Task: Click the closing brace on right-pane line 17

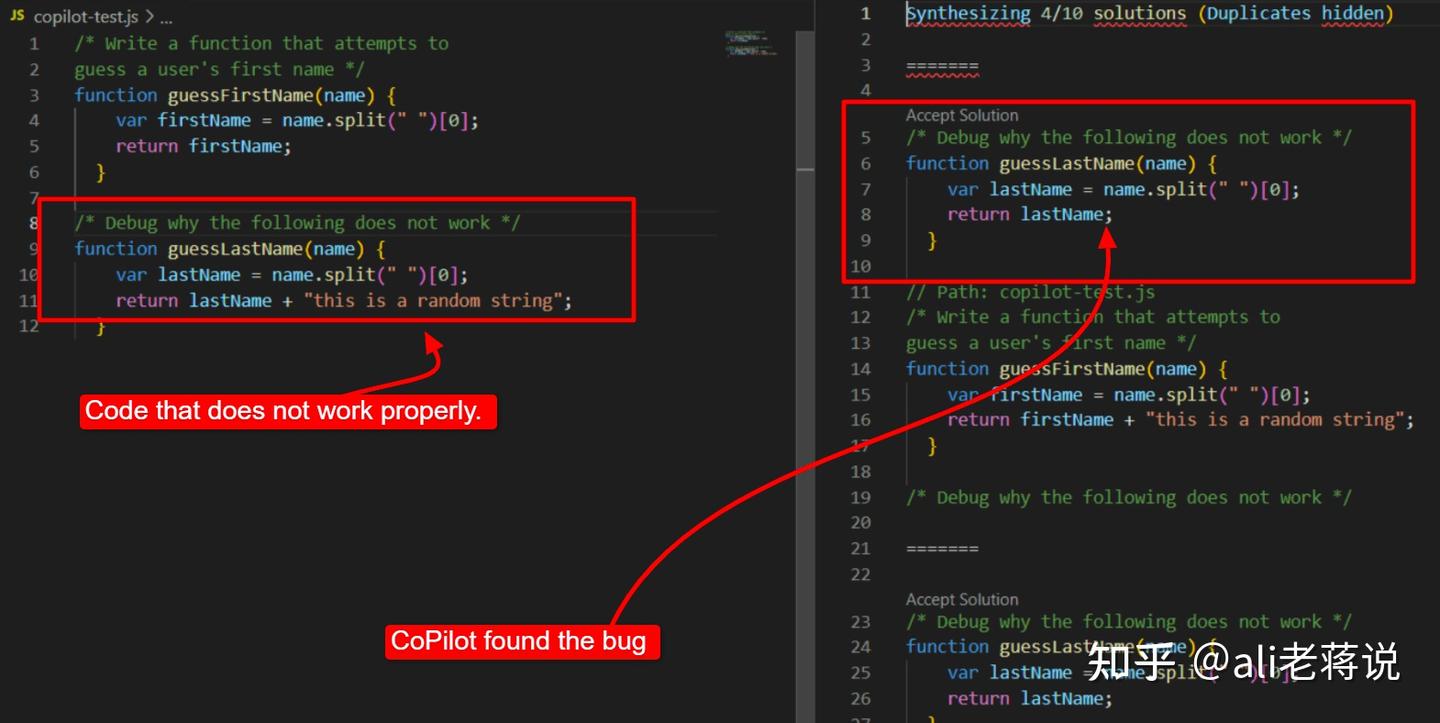Action: coord(932,446)
